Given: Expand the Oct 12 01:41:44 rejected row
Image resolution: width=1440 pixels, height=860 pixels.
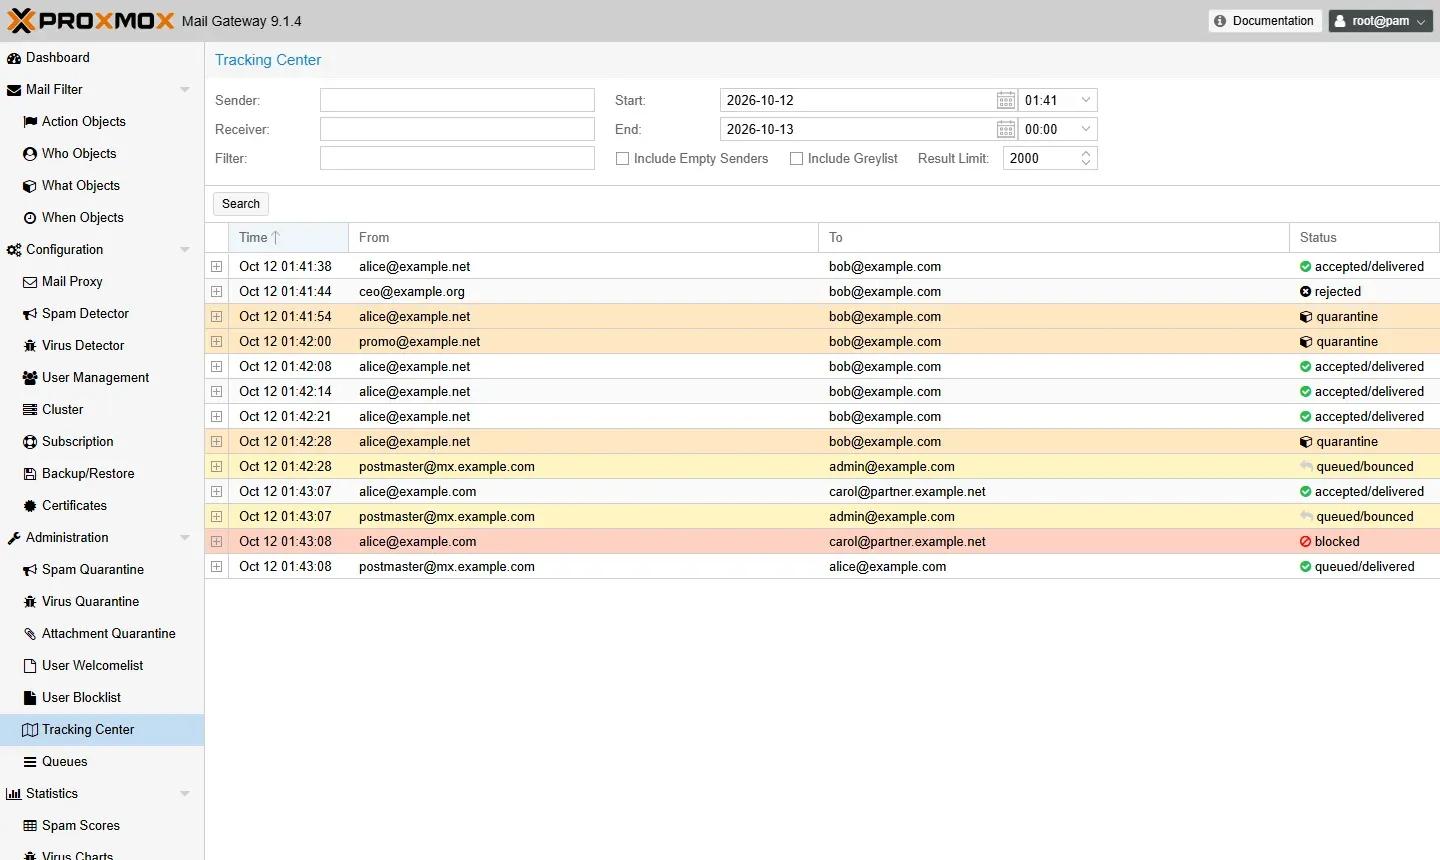Looking at the screenshot, I should (x=217, y=292).
